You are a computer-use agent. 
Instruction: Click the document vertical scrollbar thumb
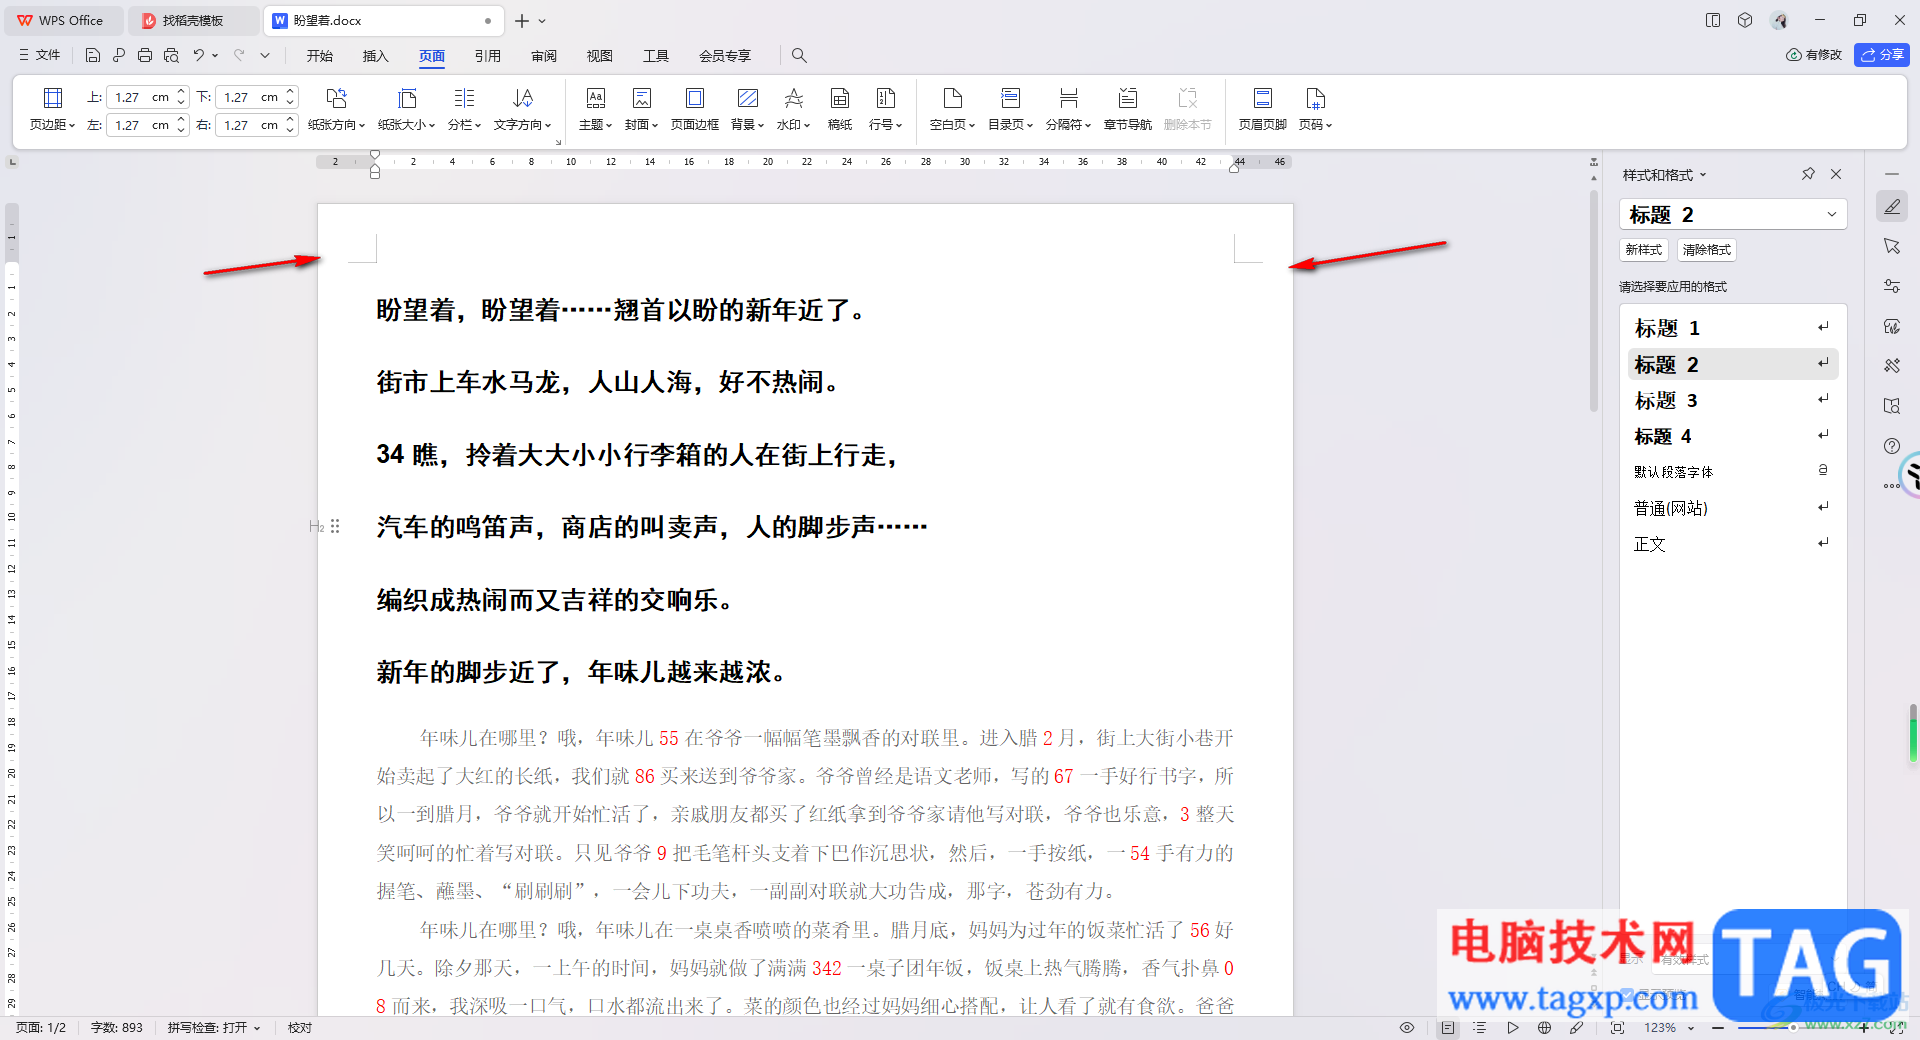1594,300
